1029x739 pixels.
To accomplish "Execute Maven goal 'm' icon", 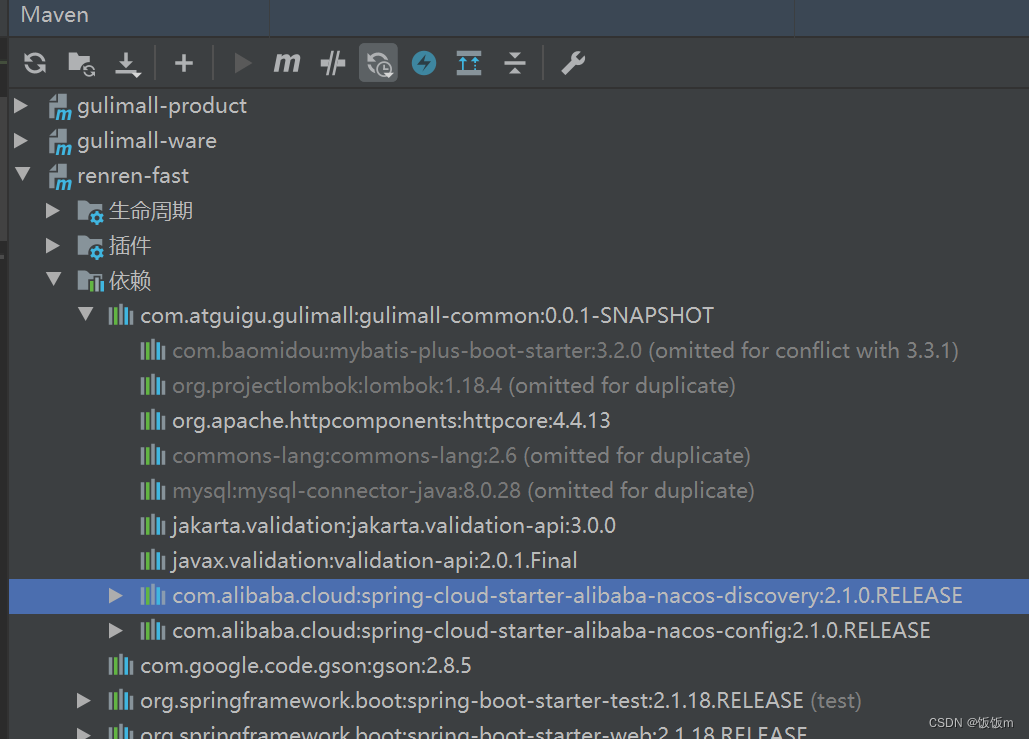I will (x=287, y=63).
